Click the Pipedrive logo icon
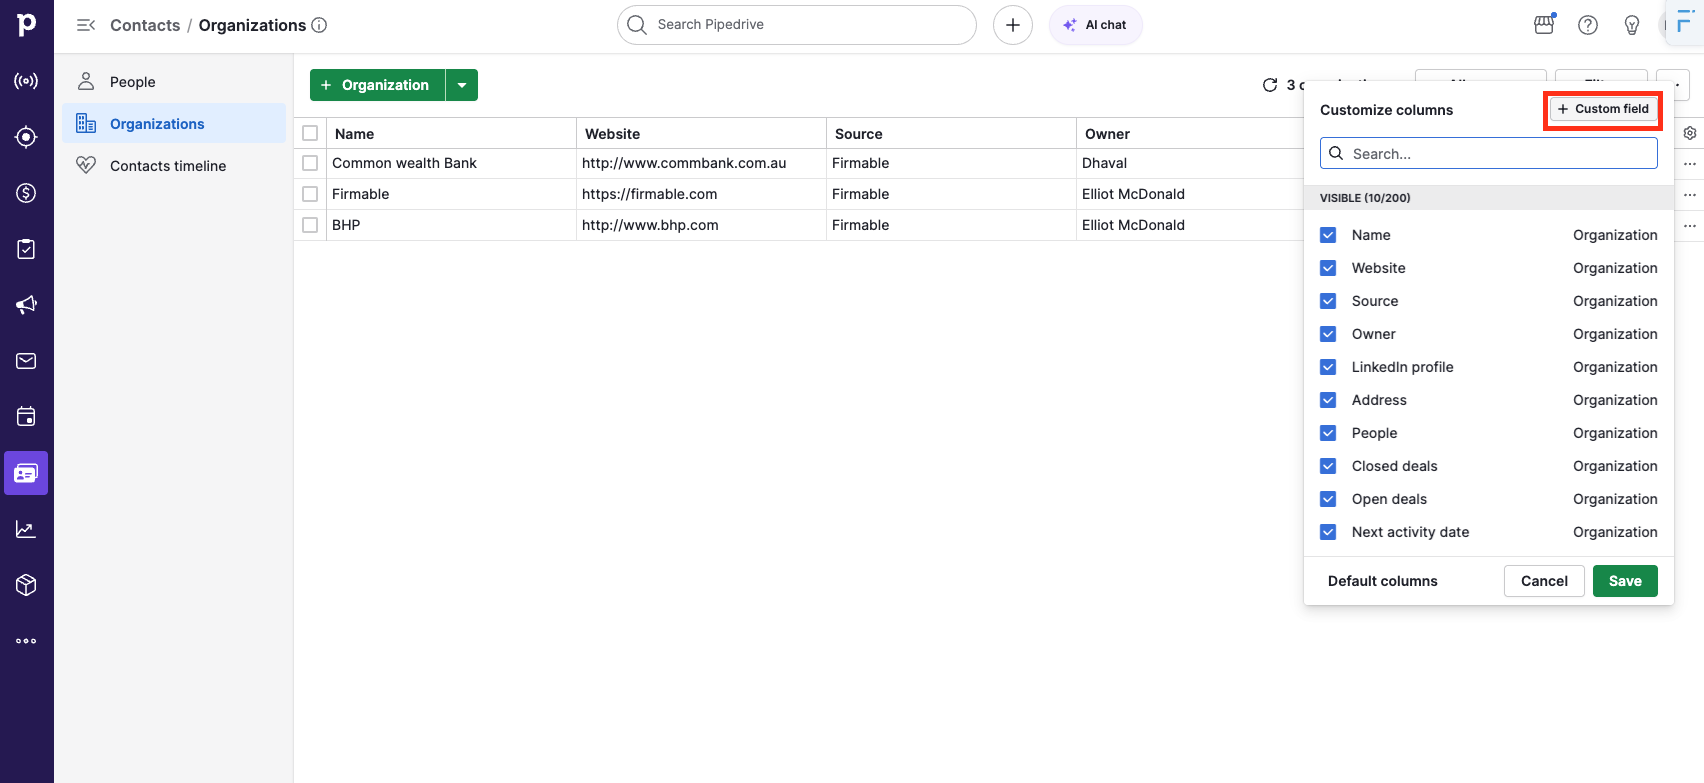Viewport: 1704px width, 783px height. tap(26, 24)
